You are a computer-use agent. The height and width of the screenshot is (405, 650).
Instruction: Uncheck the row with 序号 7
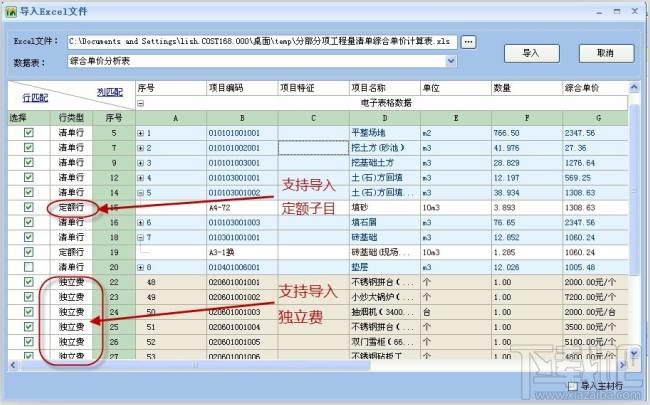tap(29, 148)
